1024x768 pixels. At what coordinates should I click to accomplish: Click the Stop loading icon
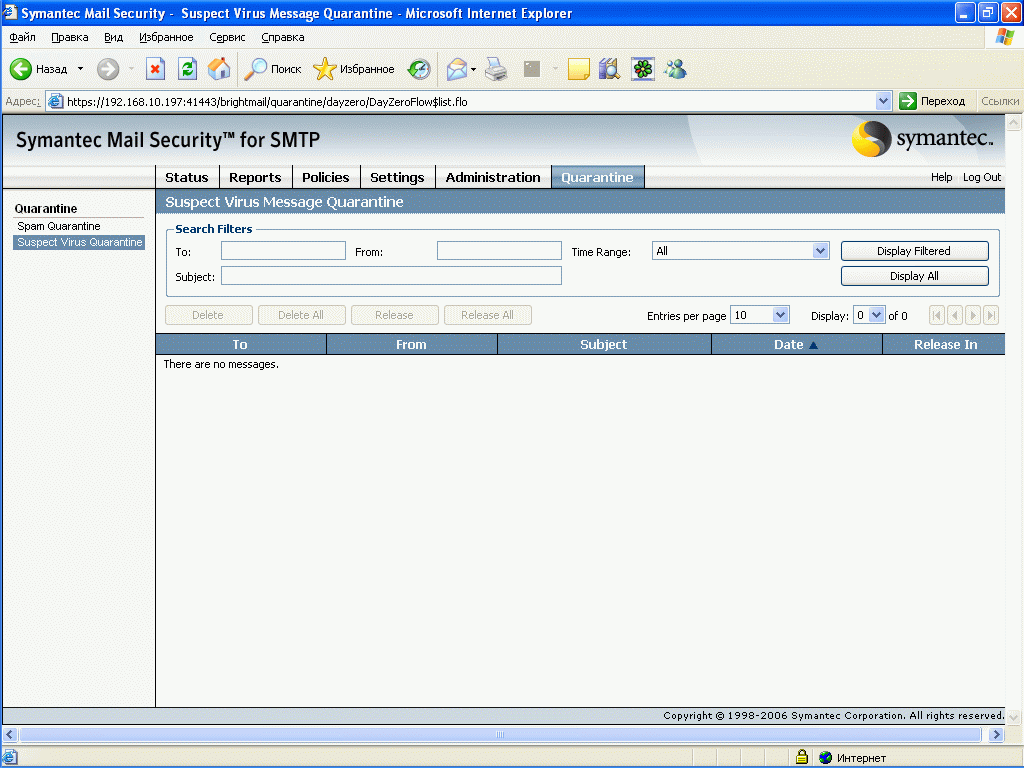(x=155, y=69)
